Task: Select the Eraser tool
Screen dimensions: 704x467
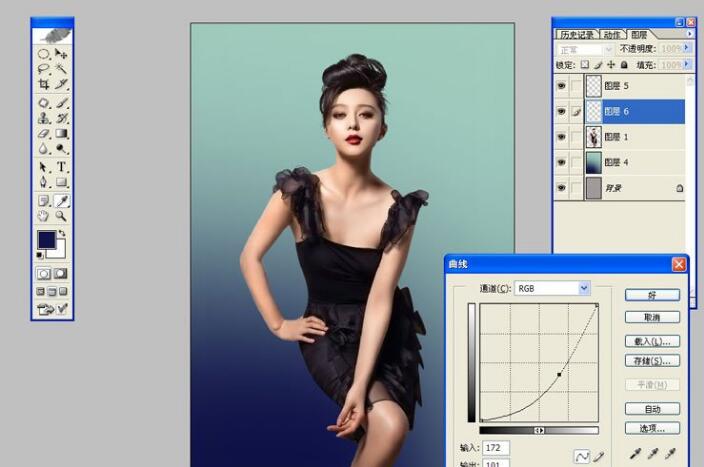Action: click(43, 133)
